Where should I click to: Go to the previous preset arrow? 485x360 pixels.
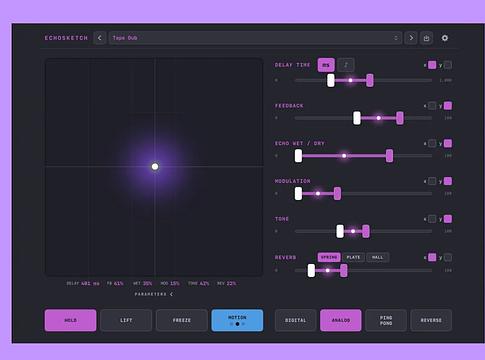pos(100,38)
